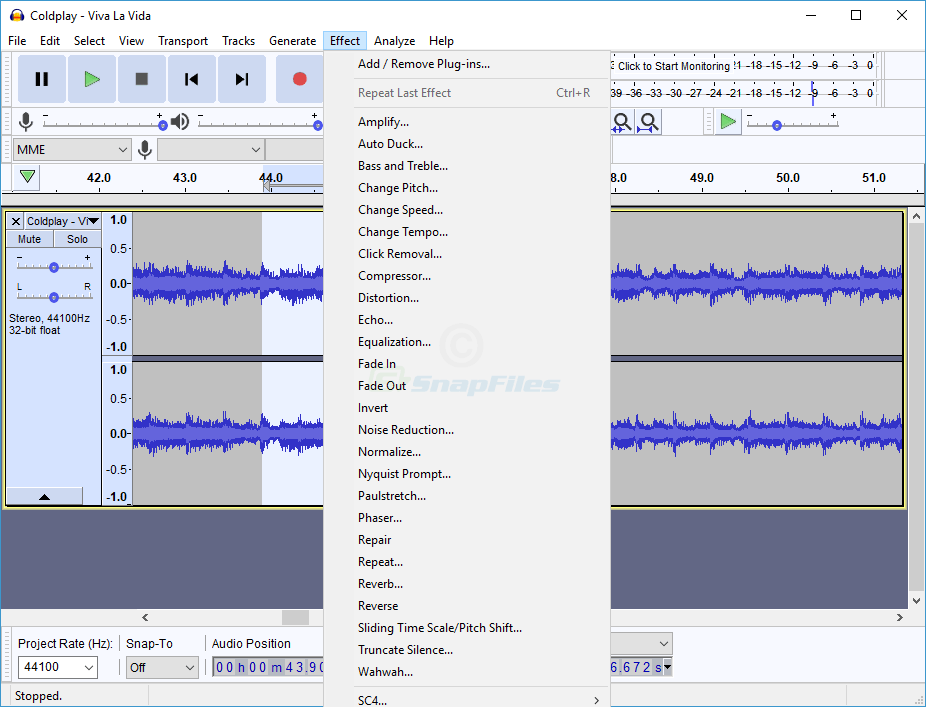This screenshot has width=926, height=707.
Task: Select Noise Reduction from the Effect menu
Action: [406, 429]
